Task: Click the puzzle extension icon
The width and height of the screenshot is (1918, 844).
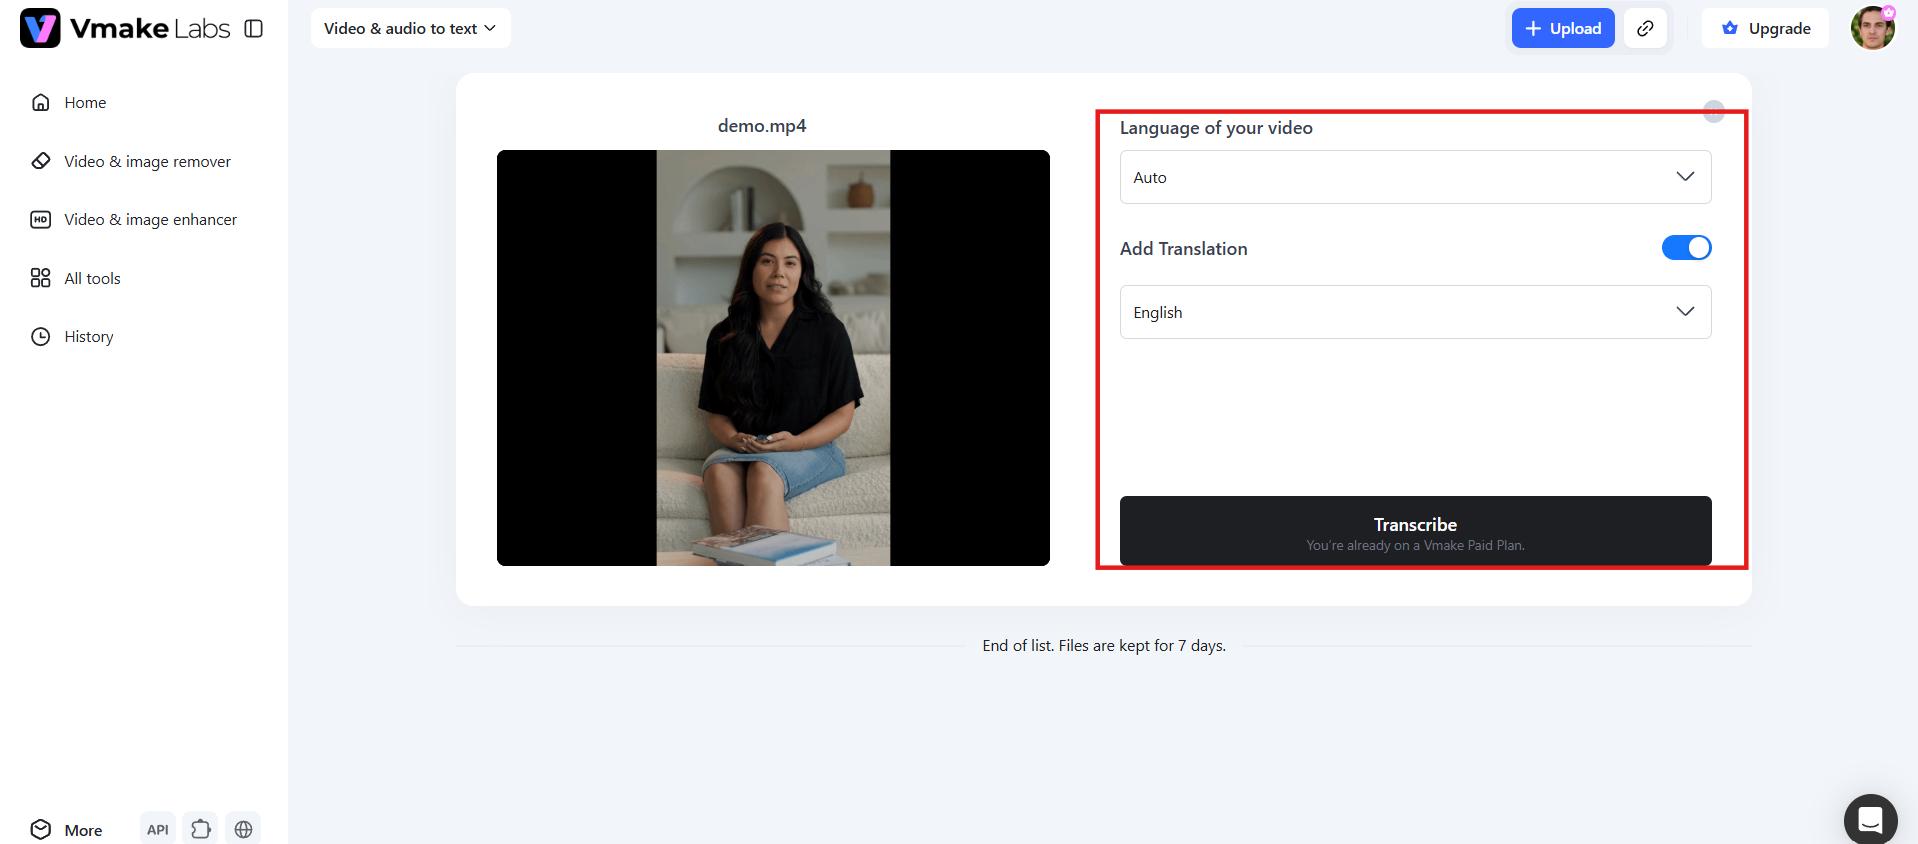Action: pyautogui.click(x=201, y=829)
